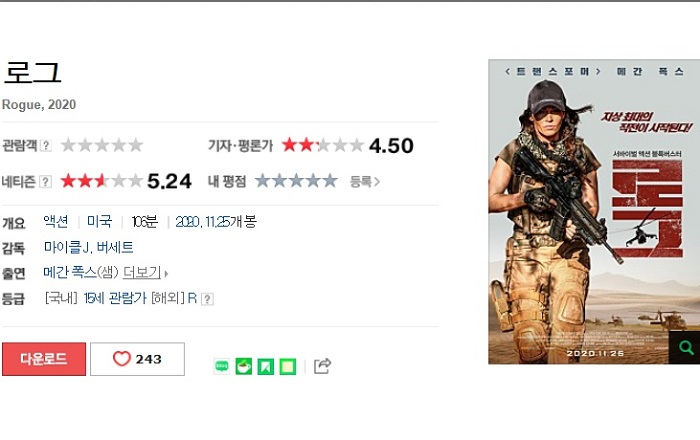Click the red 다운로드 button
The height and width of the screenshot is (440, 700).
pos(44,359)
